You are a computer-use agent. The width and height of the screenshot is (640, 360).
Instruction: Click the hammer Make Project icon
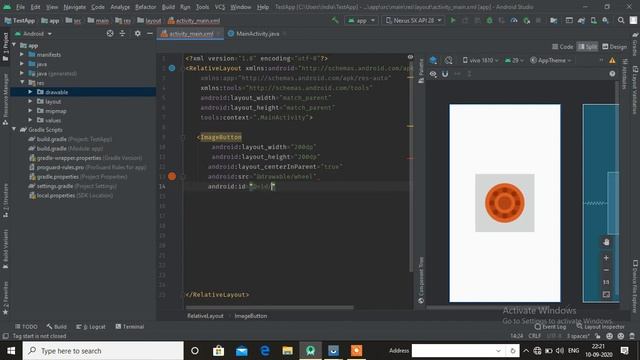pyautogui.click(x=335, y=20)
